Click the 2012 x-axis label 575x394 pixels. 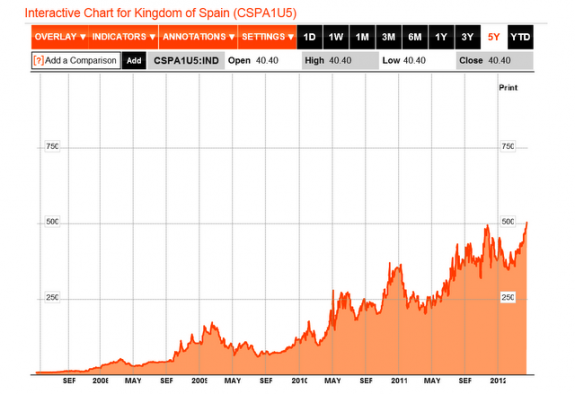pyautogui.click(x=498, y=381)
